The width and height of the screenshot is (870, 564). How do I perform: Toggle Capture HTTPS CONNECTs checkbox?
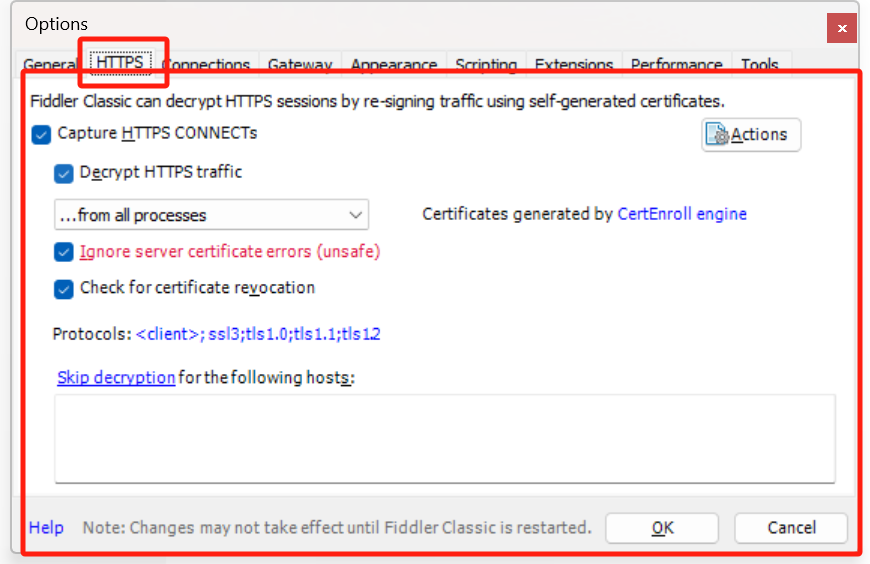(41, 134)
